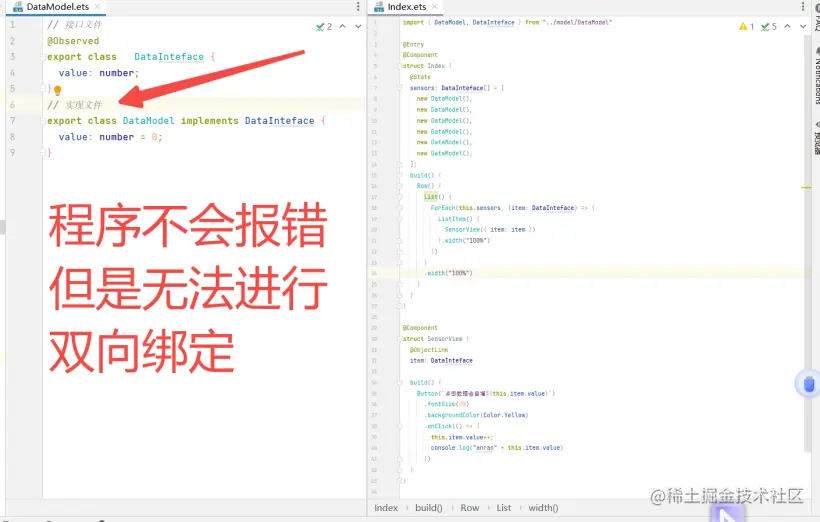The height and width of the screenshot is (522, 820).
Task: Switch to the DataModel.ets editor tab
Action: coord(56,7)
